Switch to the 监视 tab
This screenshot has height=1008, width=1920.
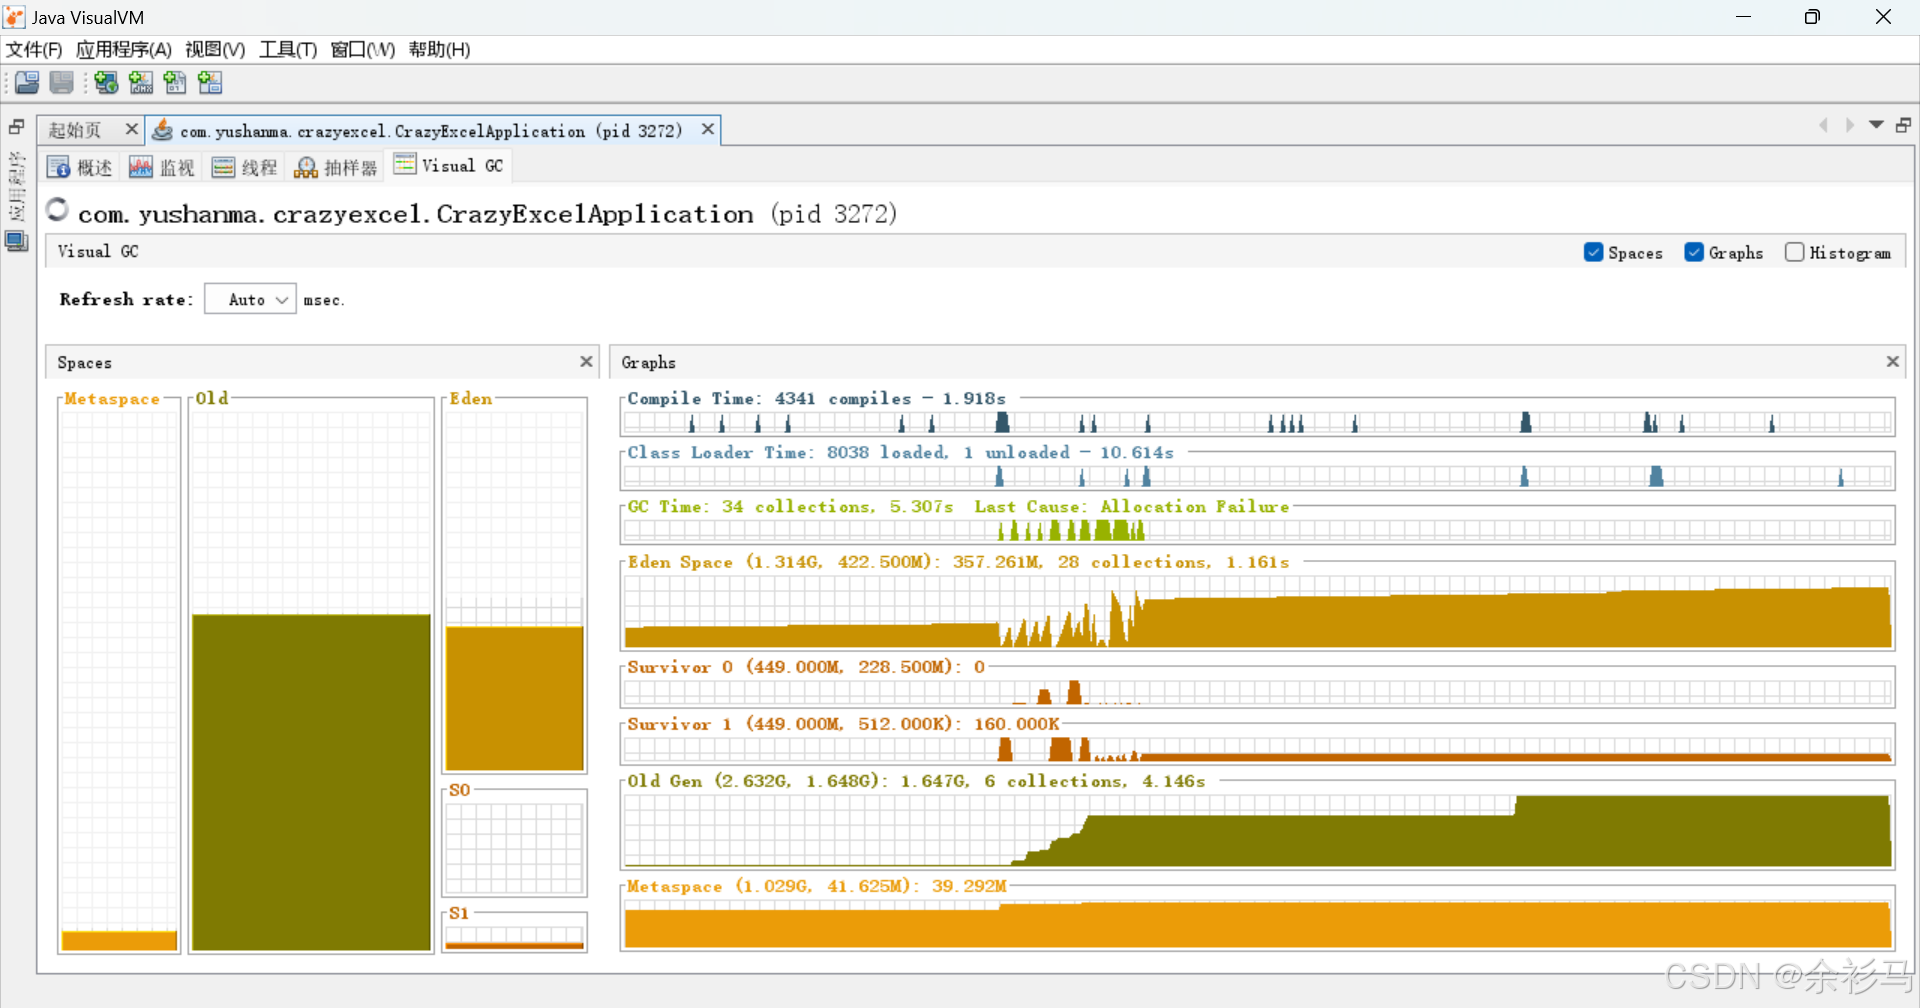[162, 167]
